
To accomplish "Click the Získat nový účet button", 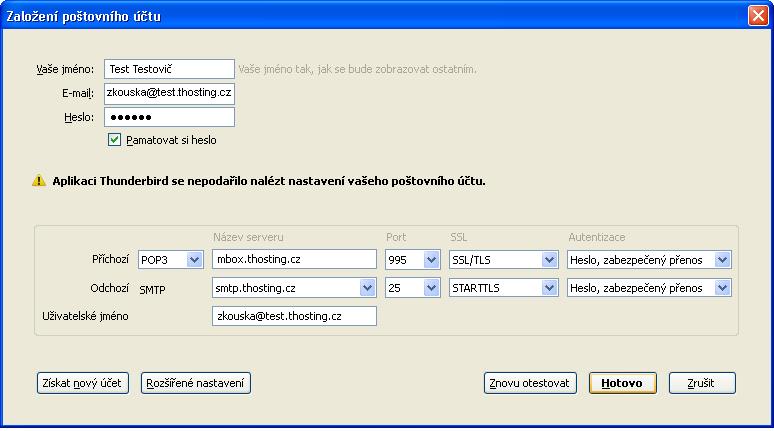I will click(x=83, y=383).
